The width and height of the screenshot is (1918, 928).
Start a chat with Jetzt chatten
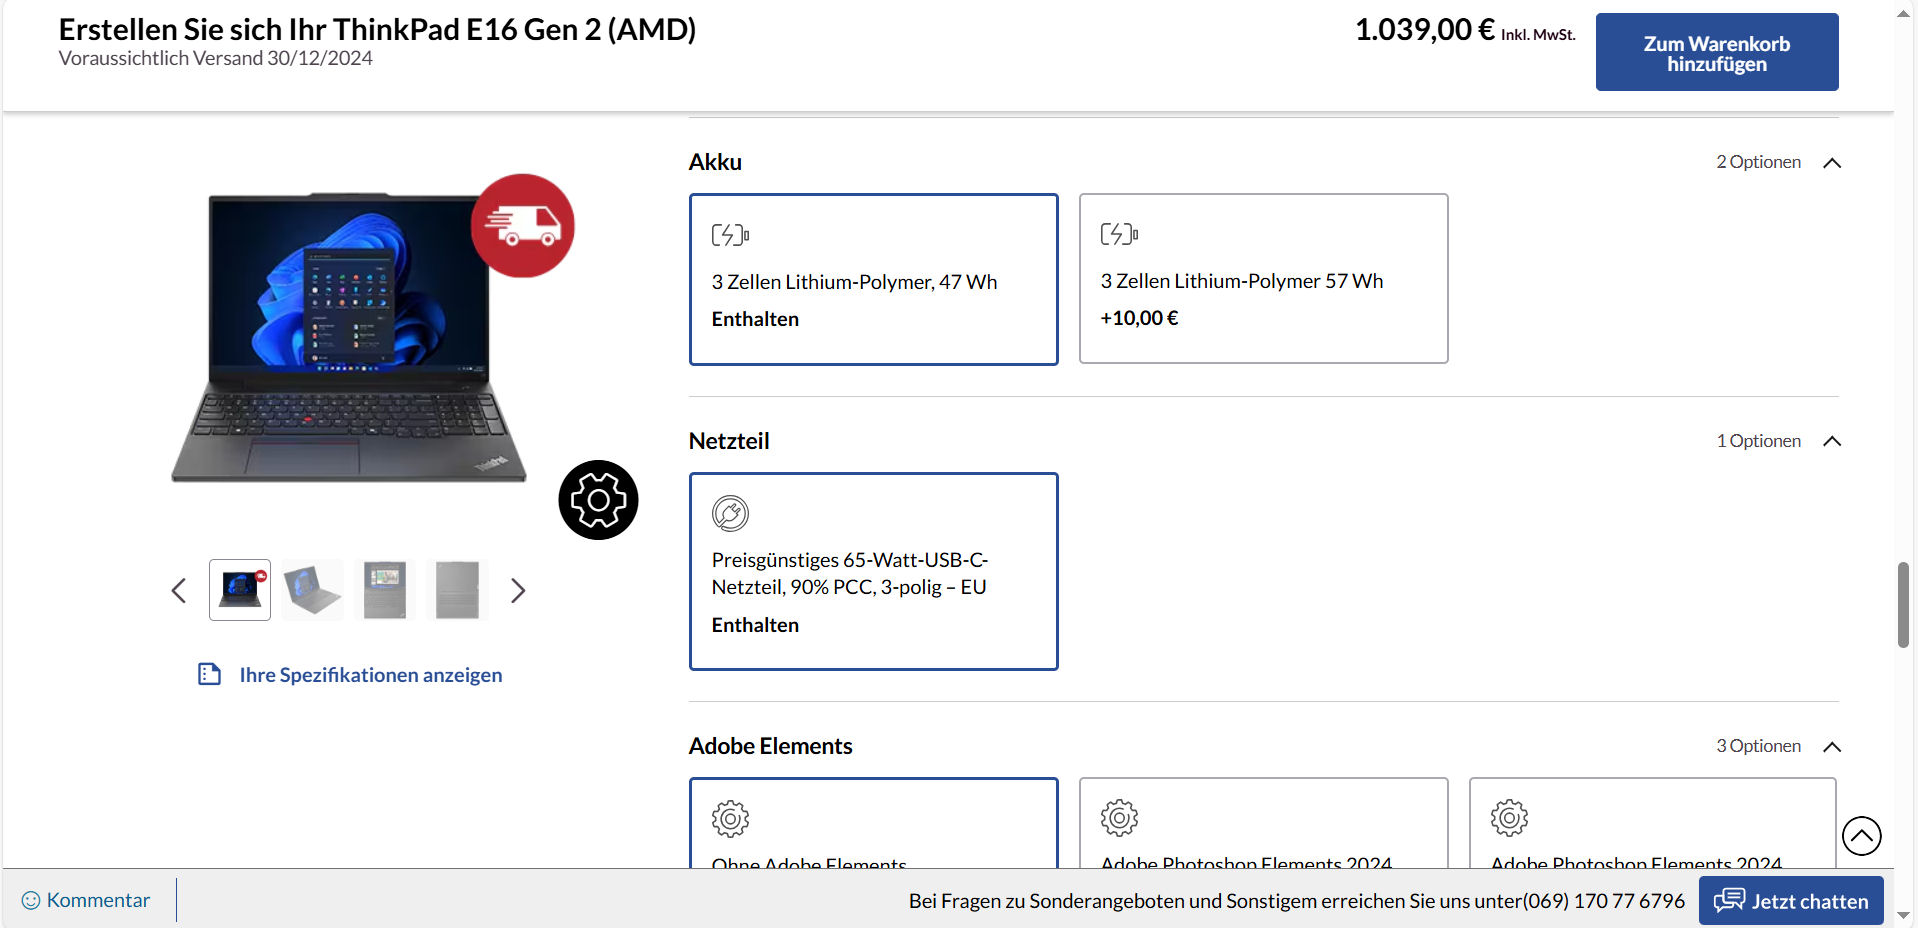tap(1790, 900)
